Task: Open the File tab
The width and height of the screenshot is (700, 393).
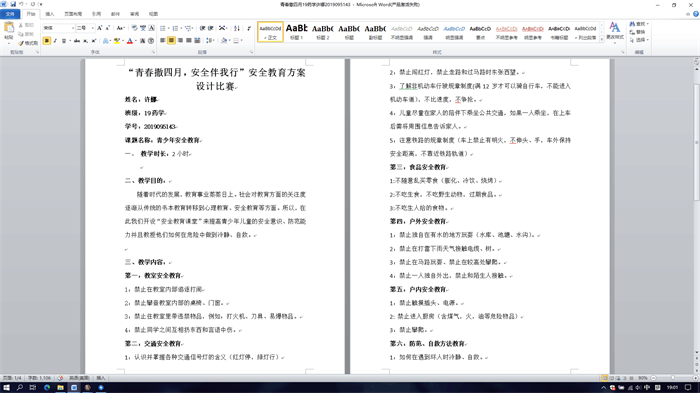Action: (x=10, y=14)
